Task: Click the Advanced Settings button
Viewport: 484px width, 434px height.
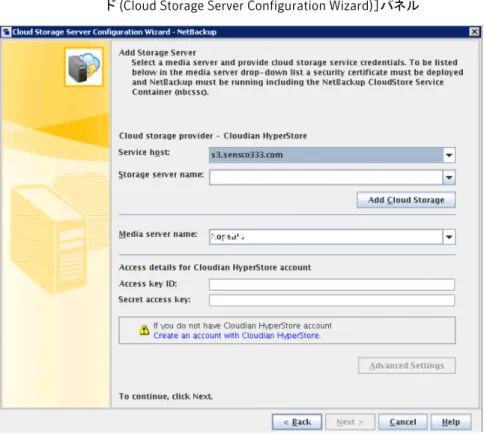Action: coord(407,366)
